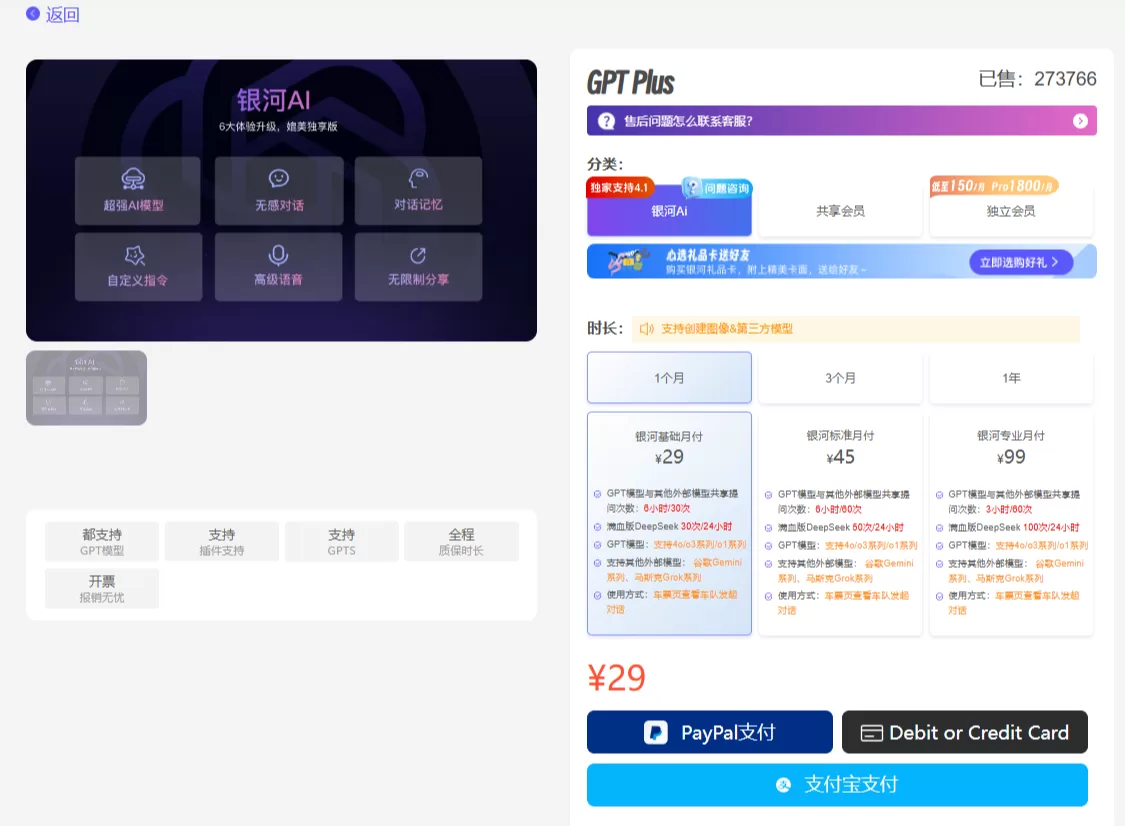Click the PayPal logo icon
Image resolution: width=1125 pixels, height=826 pixels.
656,732
